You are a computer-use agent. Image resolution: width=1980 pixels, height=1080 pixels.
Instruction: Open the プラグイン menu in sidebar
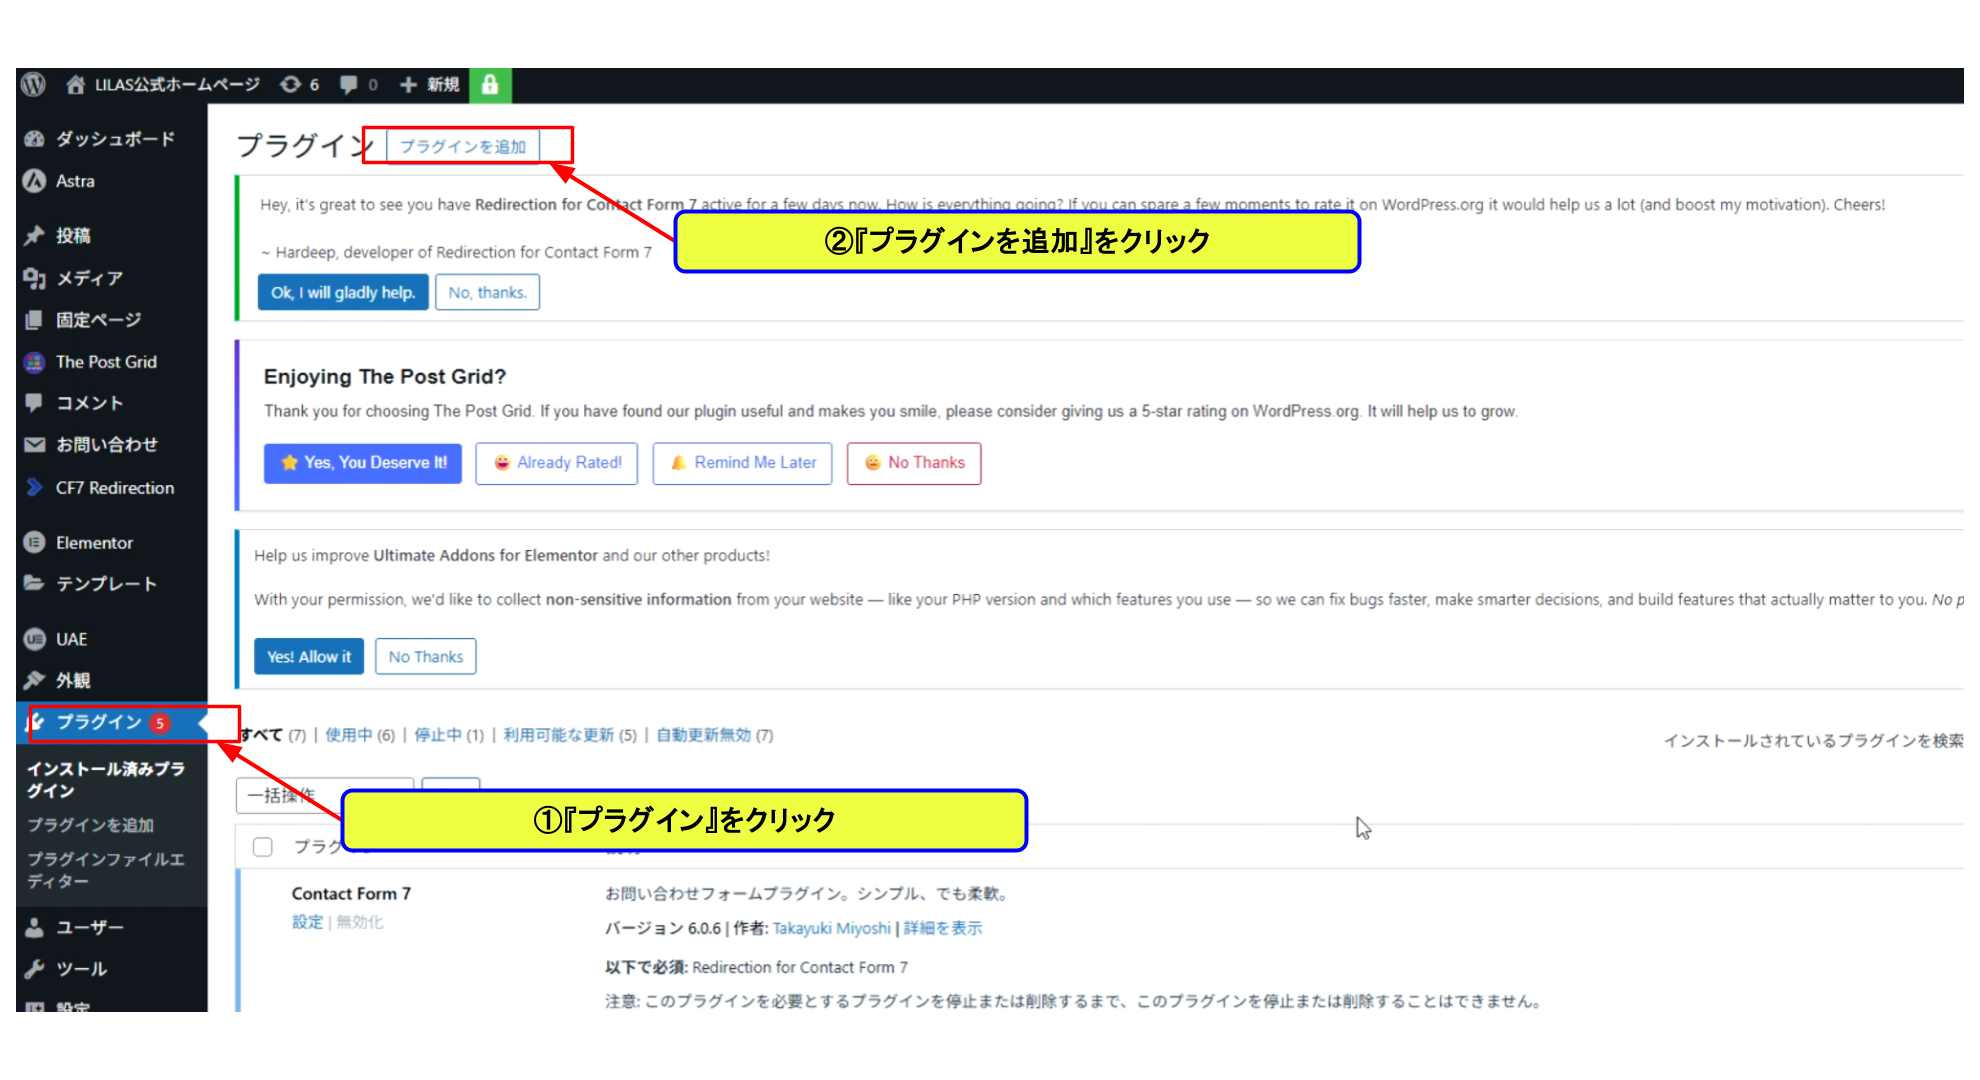112,722
